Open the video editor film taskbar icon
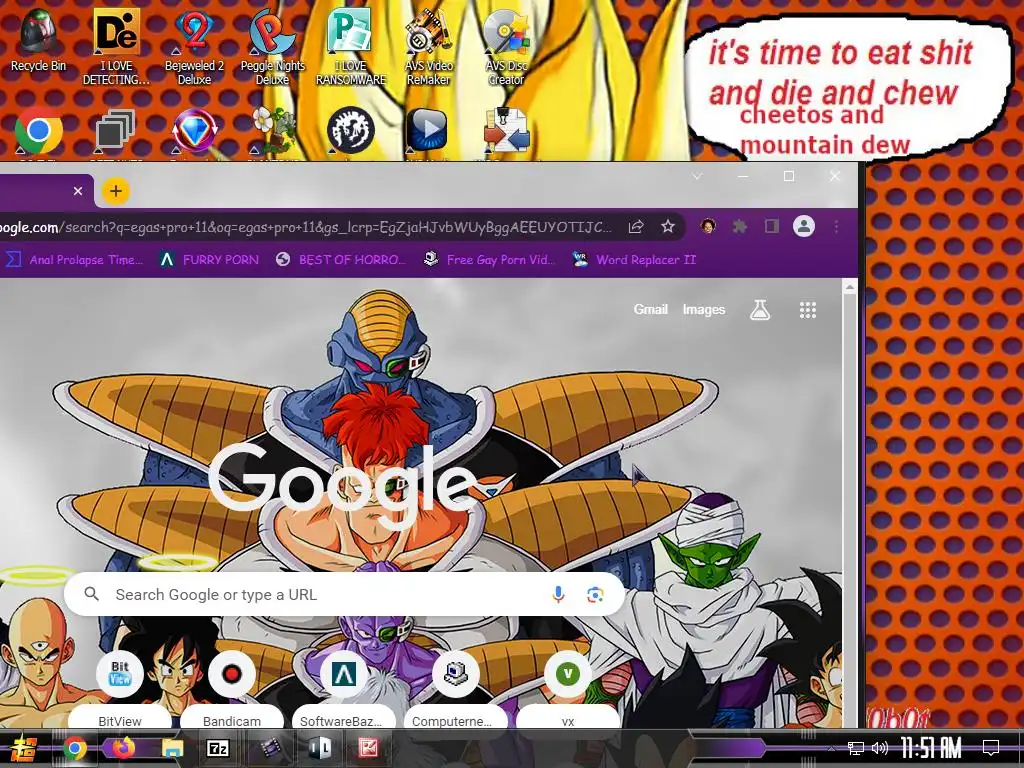This screenshot has height=768, width=1024. point(270,748)
